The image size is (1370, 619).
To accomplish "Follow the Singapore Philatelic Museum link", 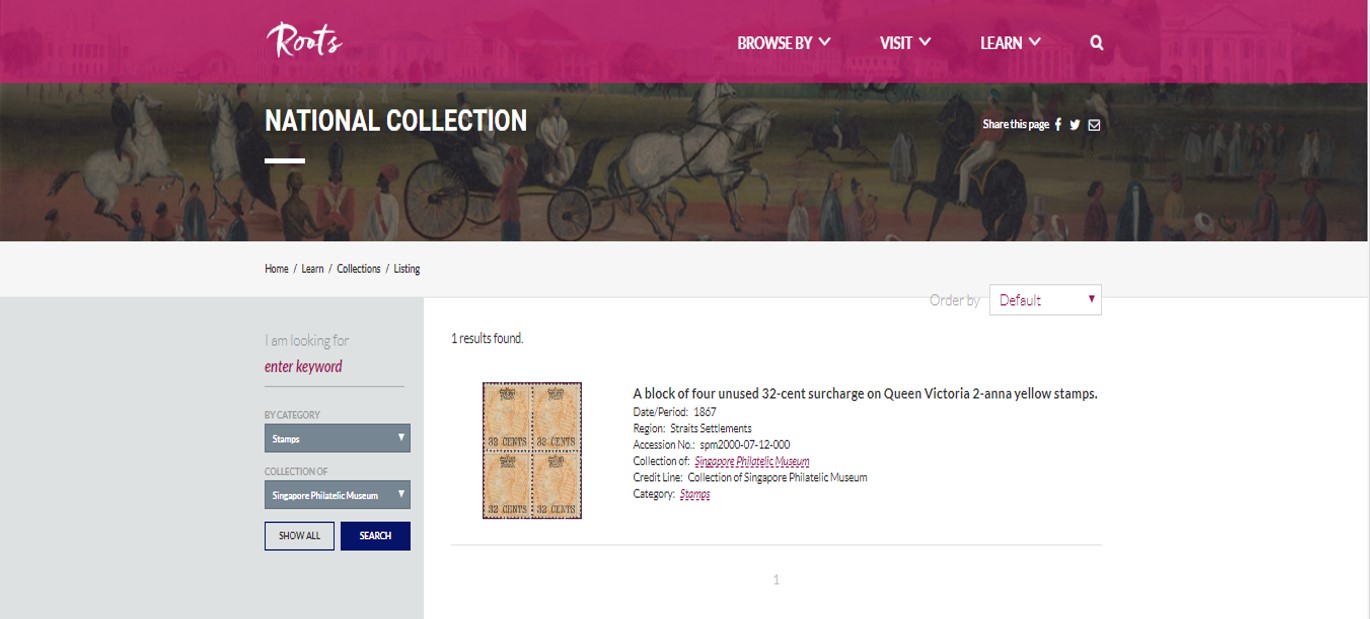I will (752, 461).
